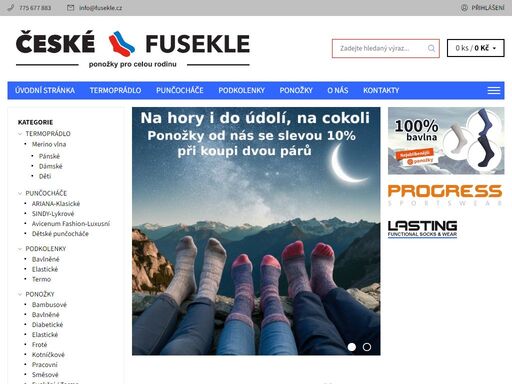Open Směsové socks subcategory
512x384 pixels.
click(45, 375)
